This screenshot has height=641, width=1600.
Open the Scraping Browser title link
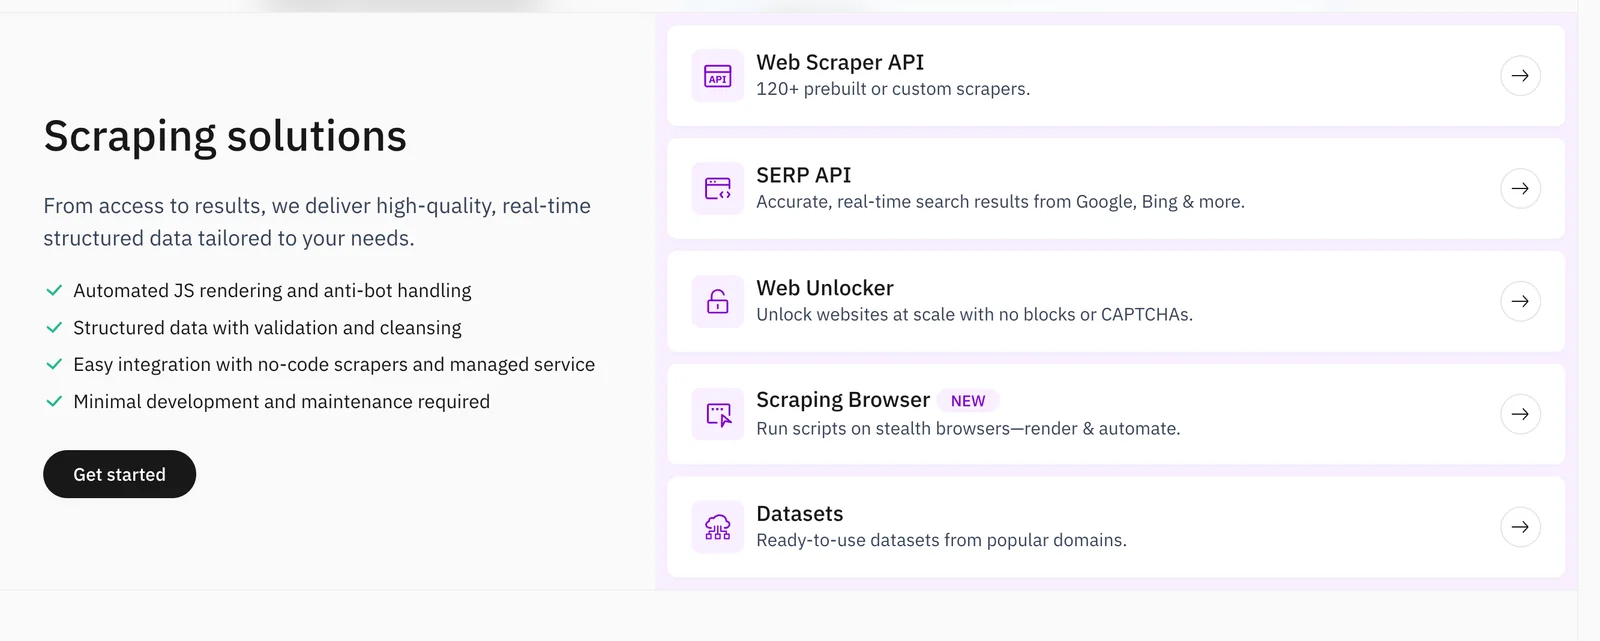pos(842,400)
